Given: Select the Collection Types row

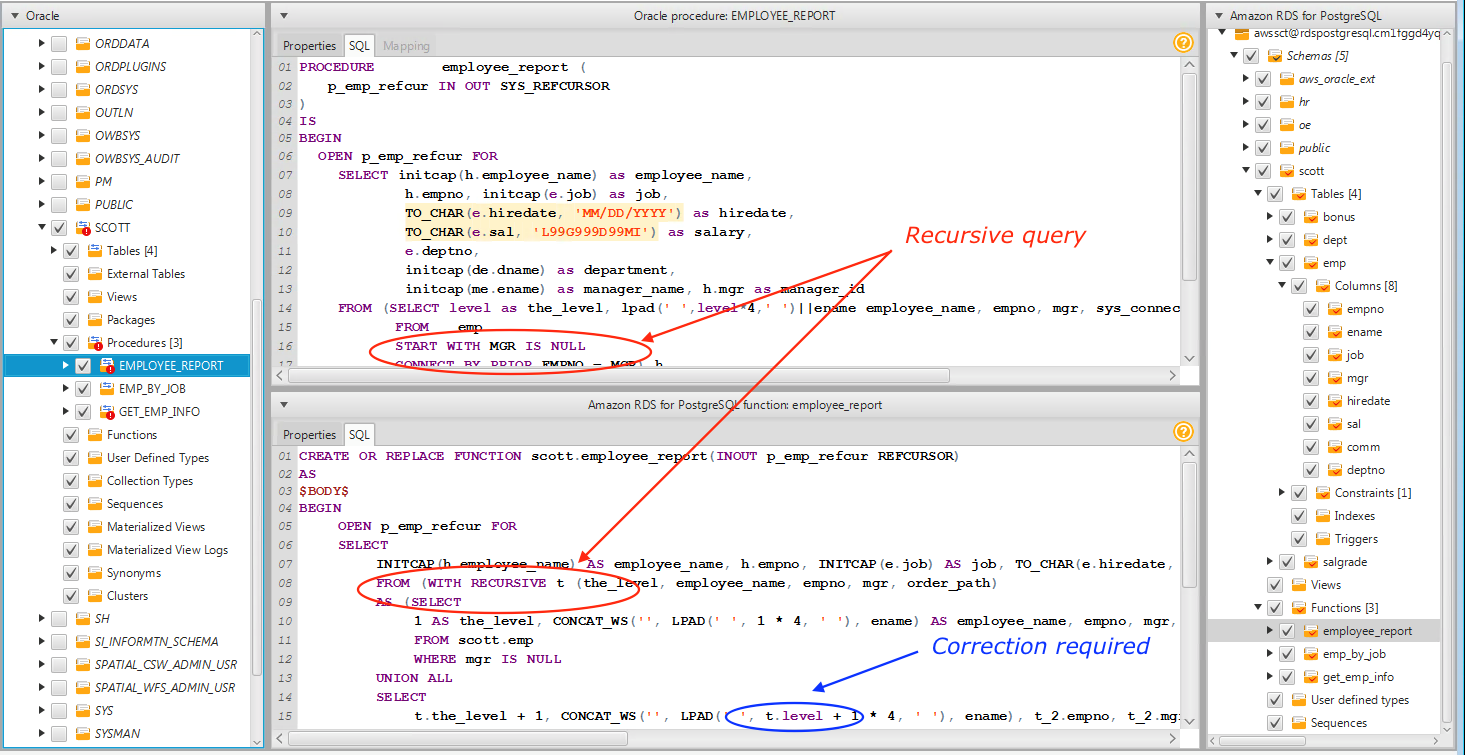Looking at the screenshot, I should click(149, 481).
